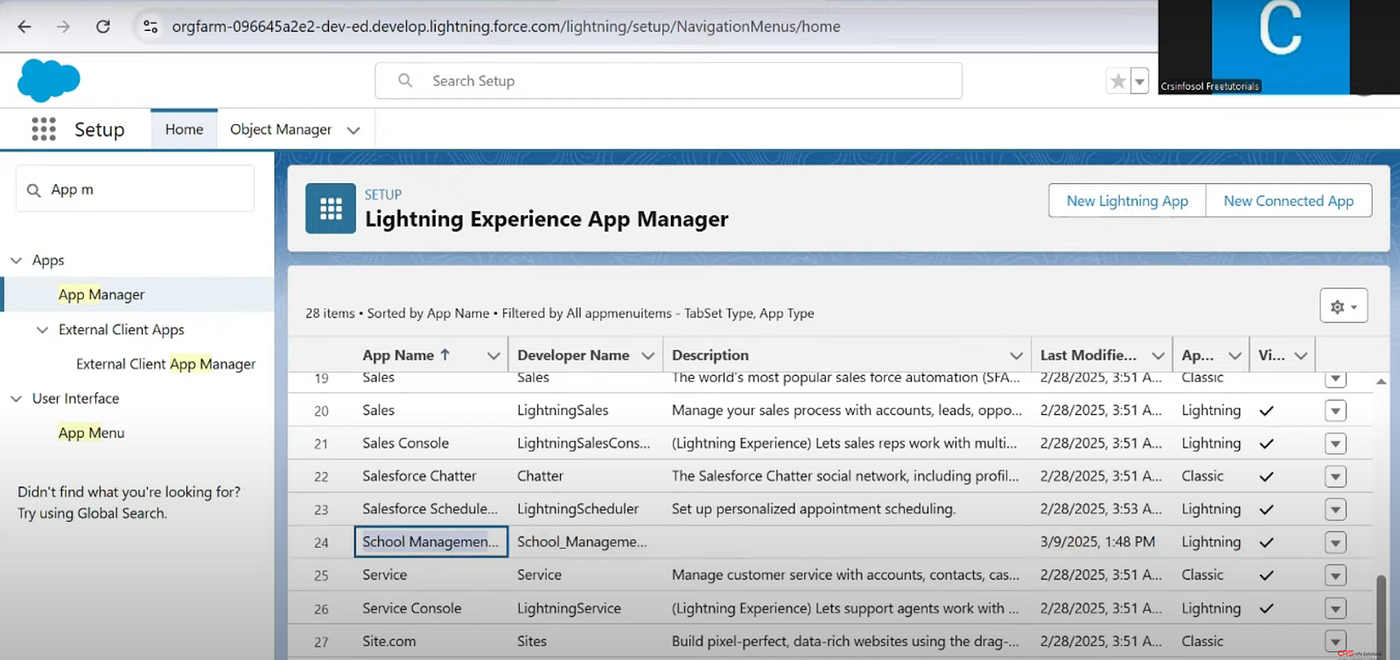Open site information icon in address bar

pyautogui.click(x=151, y=27)
